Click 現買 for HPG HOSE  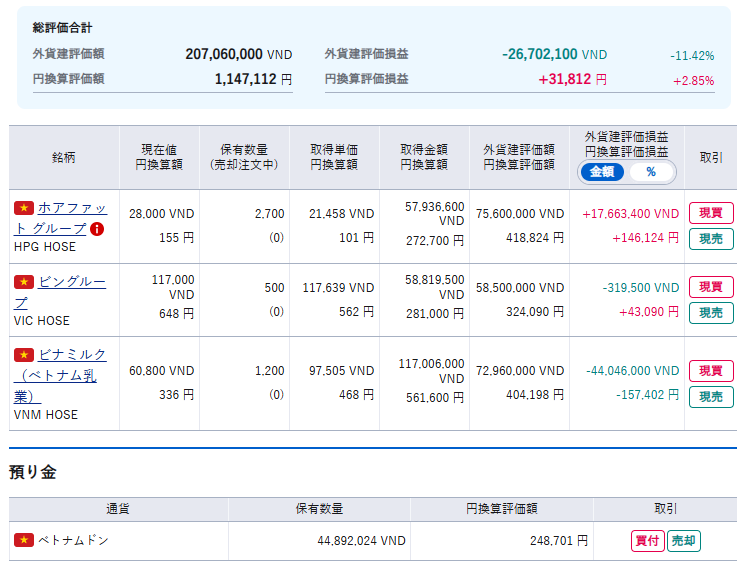point(711,213)
